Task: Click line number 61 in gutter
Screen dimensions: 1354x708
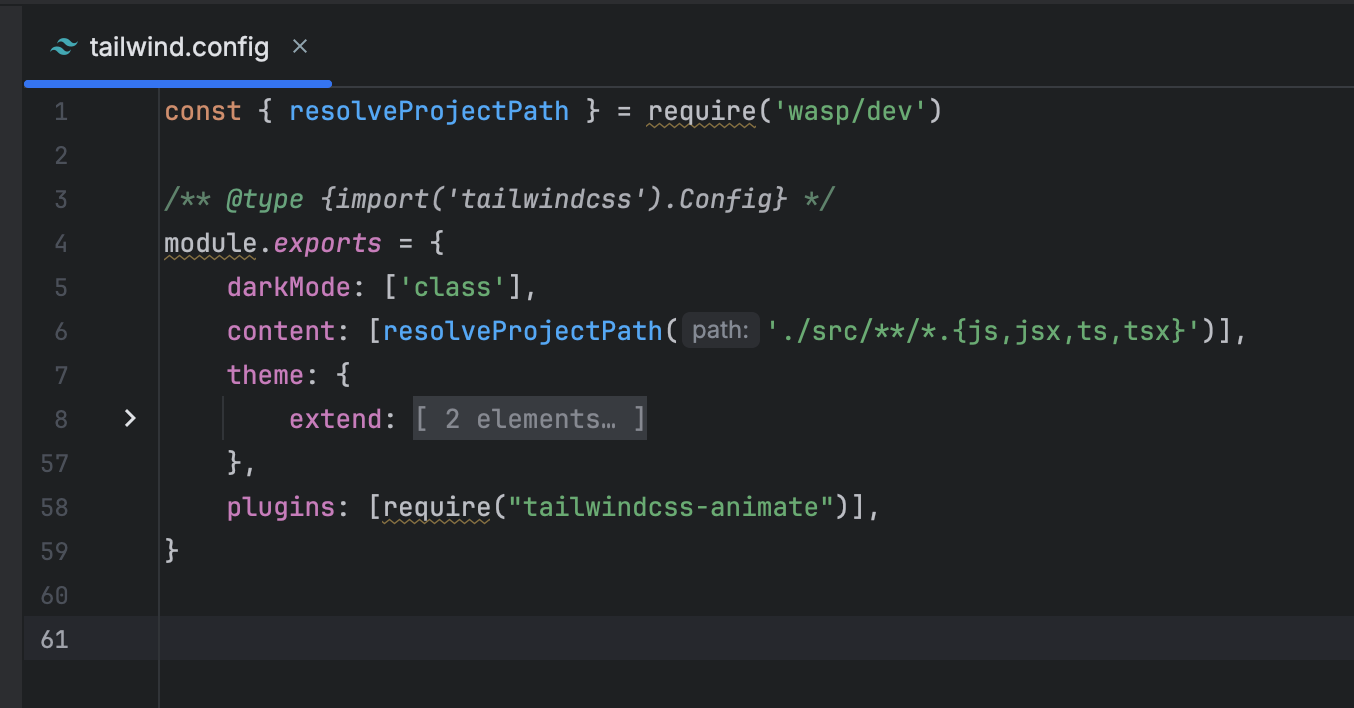Action: [55, 639]
